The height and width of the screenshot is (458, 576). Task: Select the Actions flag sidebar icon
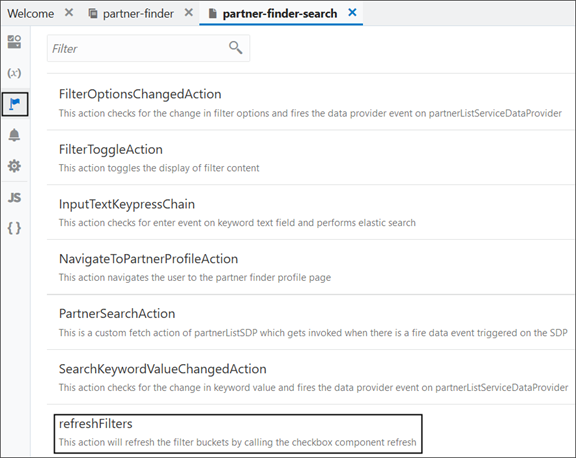click(15, 104)
